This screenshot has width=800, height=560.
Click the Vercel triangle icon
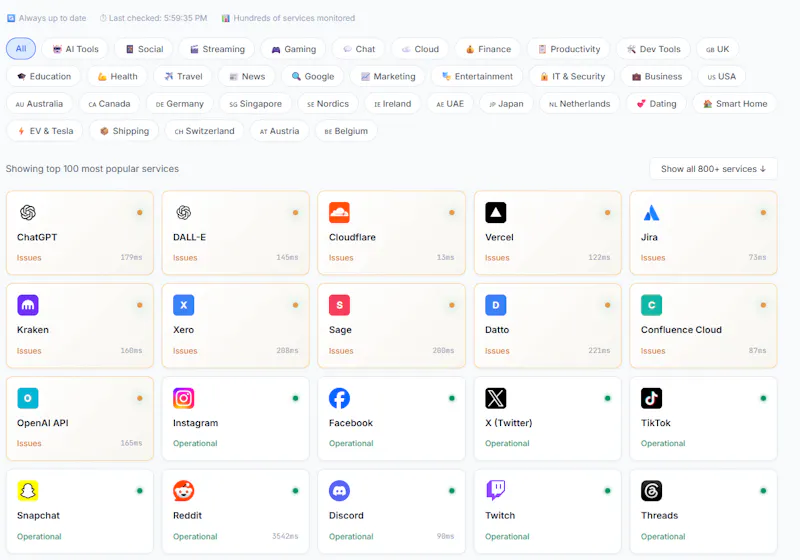[x=495, y=213]
